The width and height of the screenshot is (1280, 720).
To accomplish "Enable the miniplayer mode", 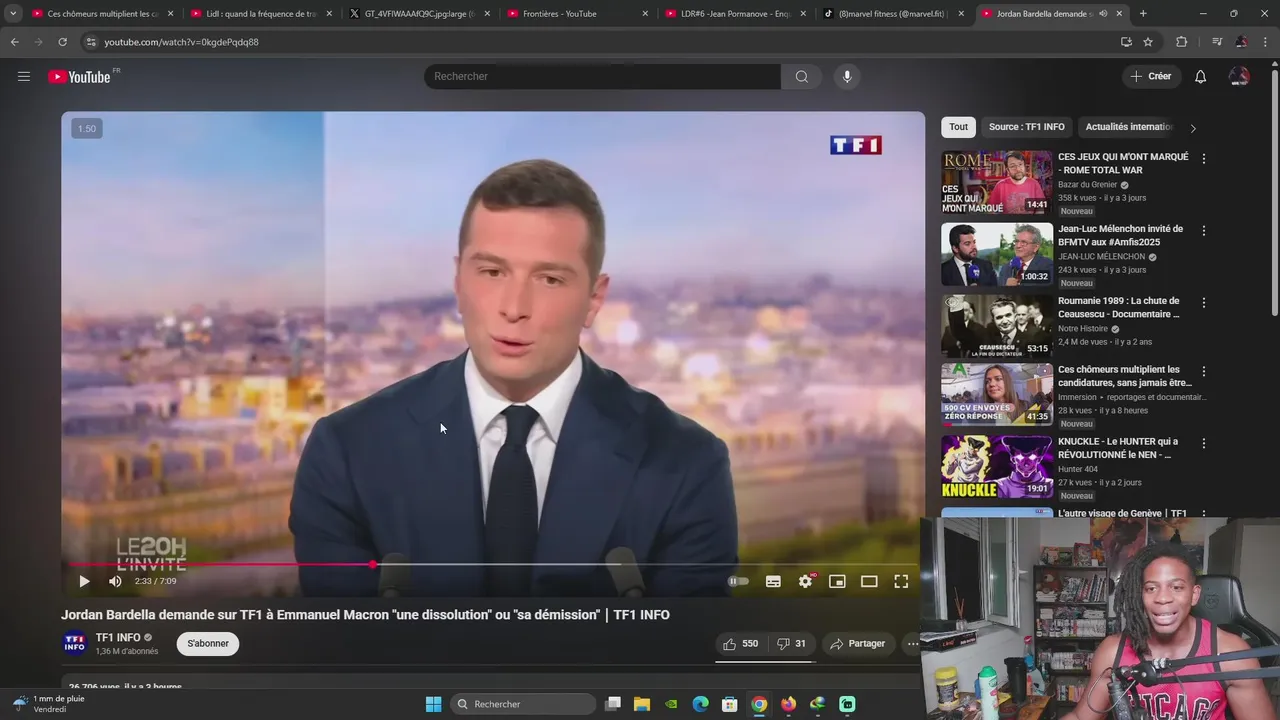I will (x=837, y=581).
